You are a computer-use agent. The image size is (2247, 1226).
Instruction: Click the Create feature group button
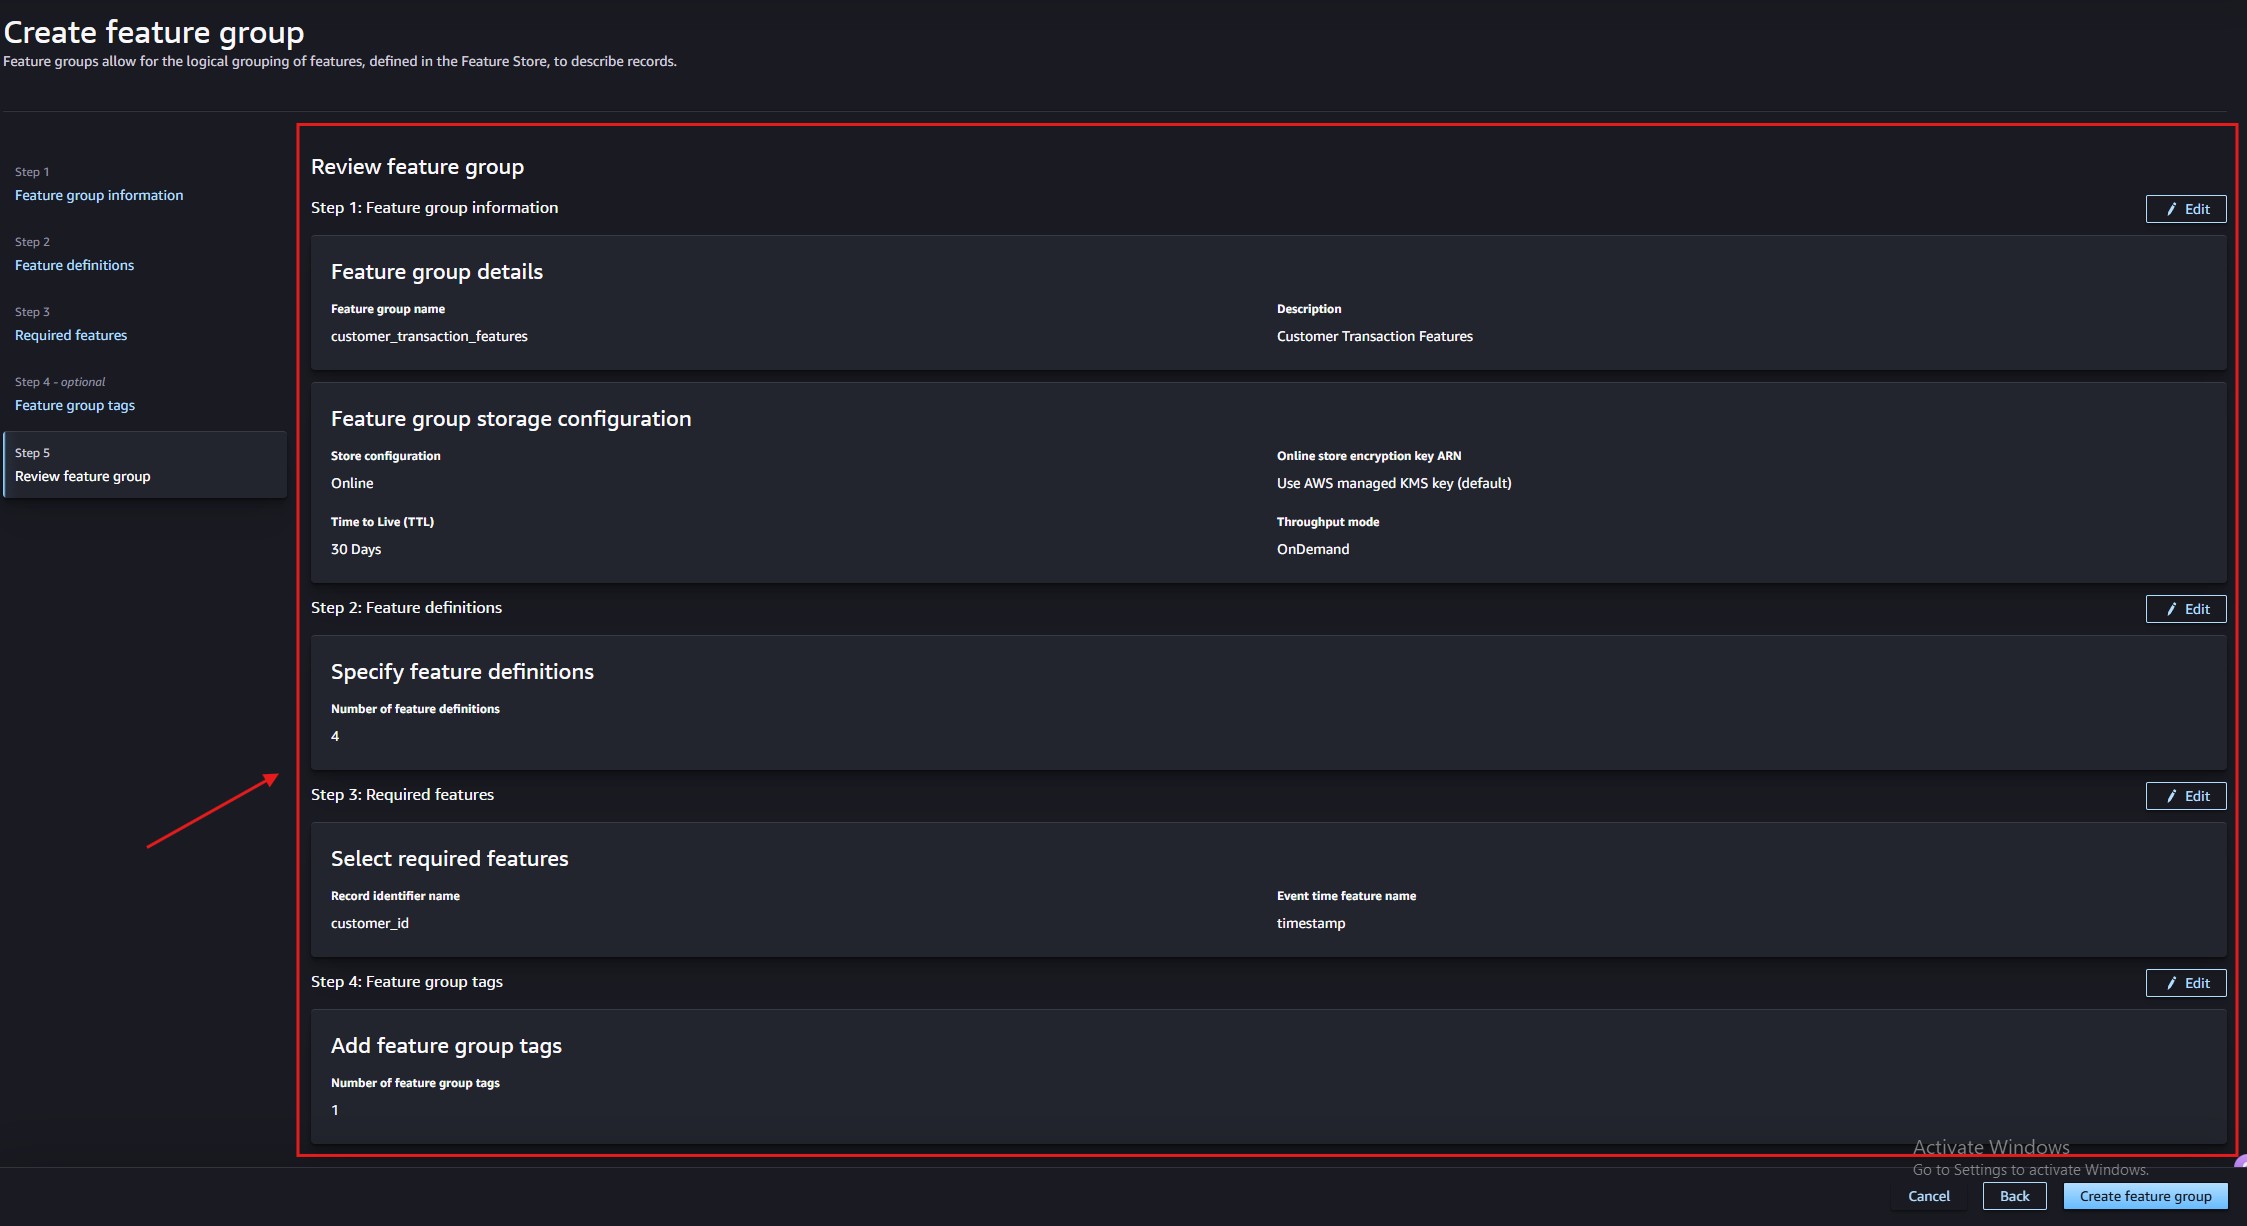pos(2145,1196)
